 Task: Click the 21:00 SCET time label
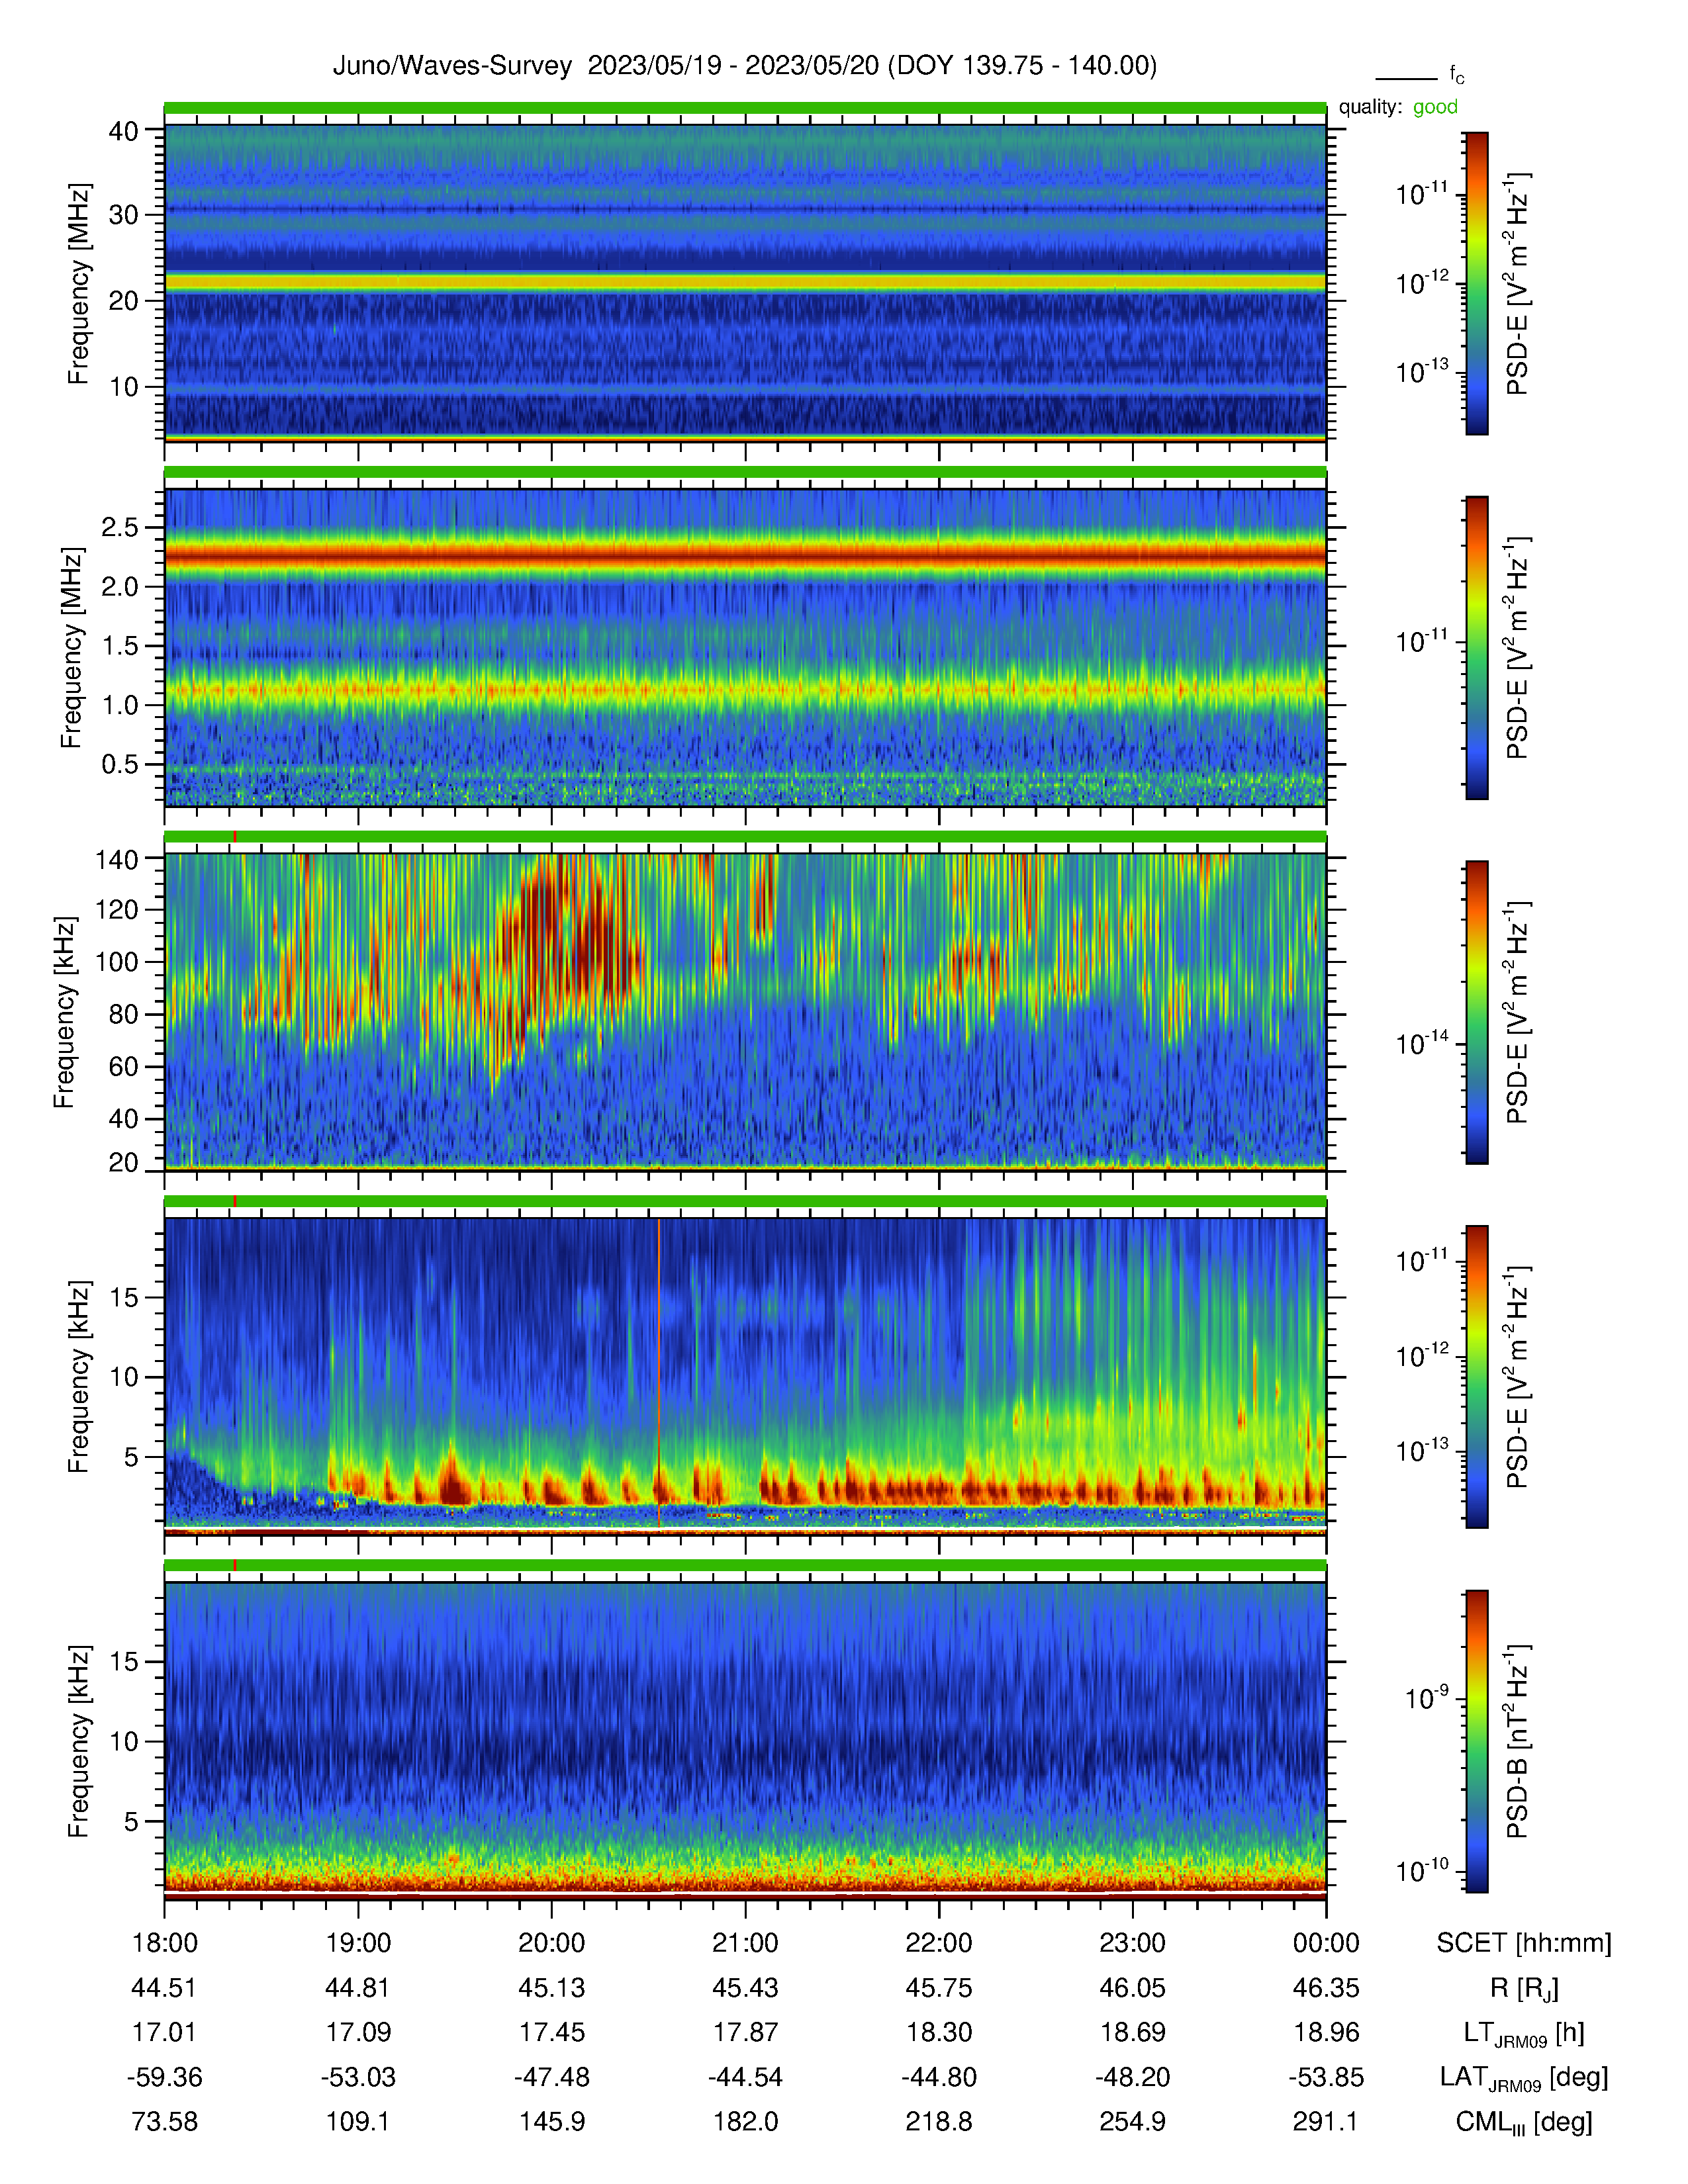(x=745, y=1943)
